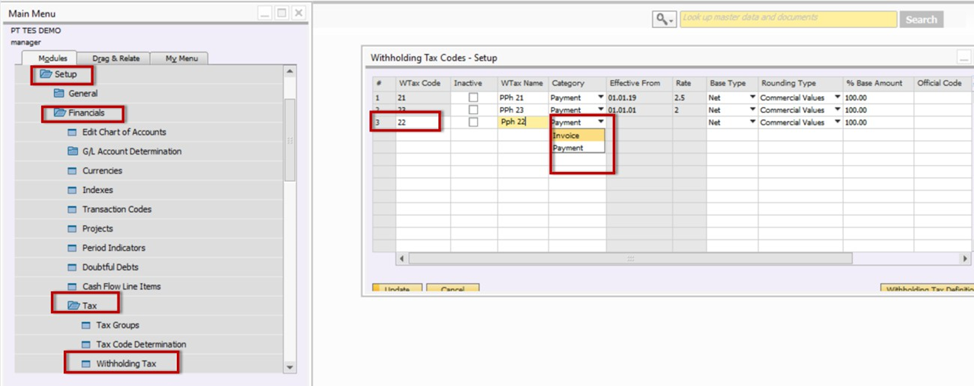
Task: Select WTax Name cell PPh 23
Action: pyautogui.click(x=522, y=110)
